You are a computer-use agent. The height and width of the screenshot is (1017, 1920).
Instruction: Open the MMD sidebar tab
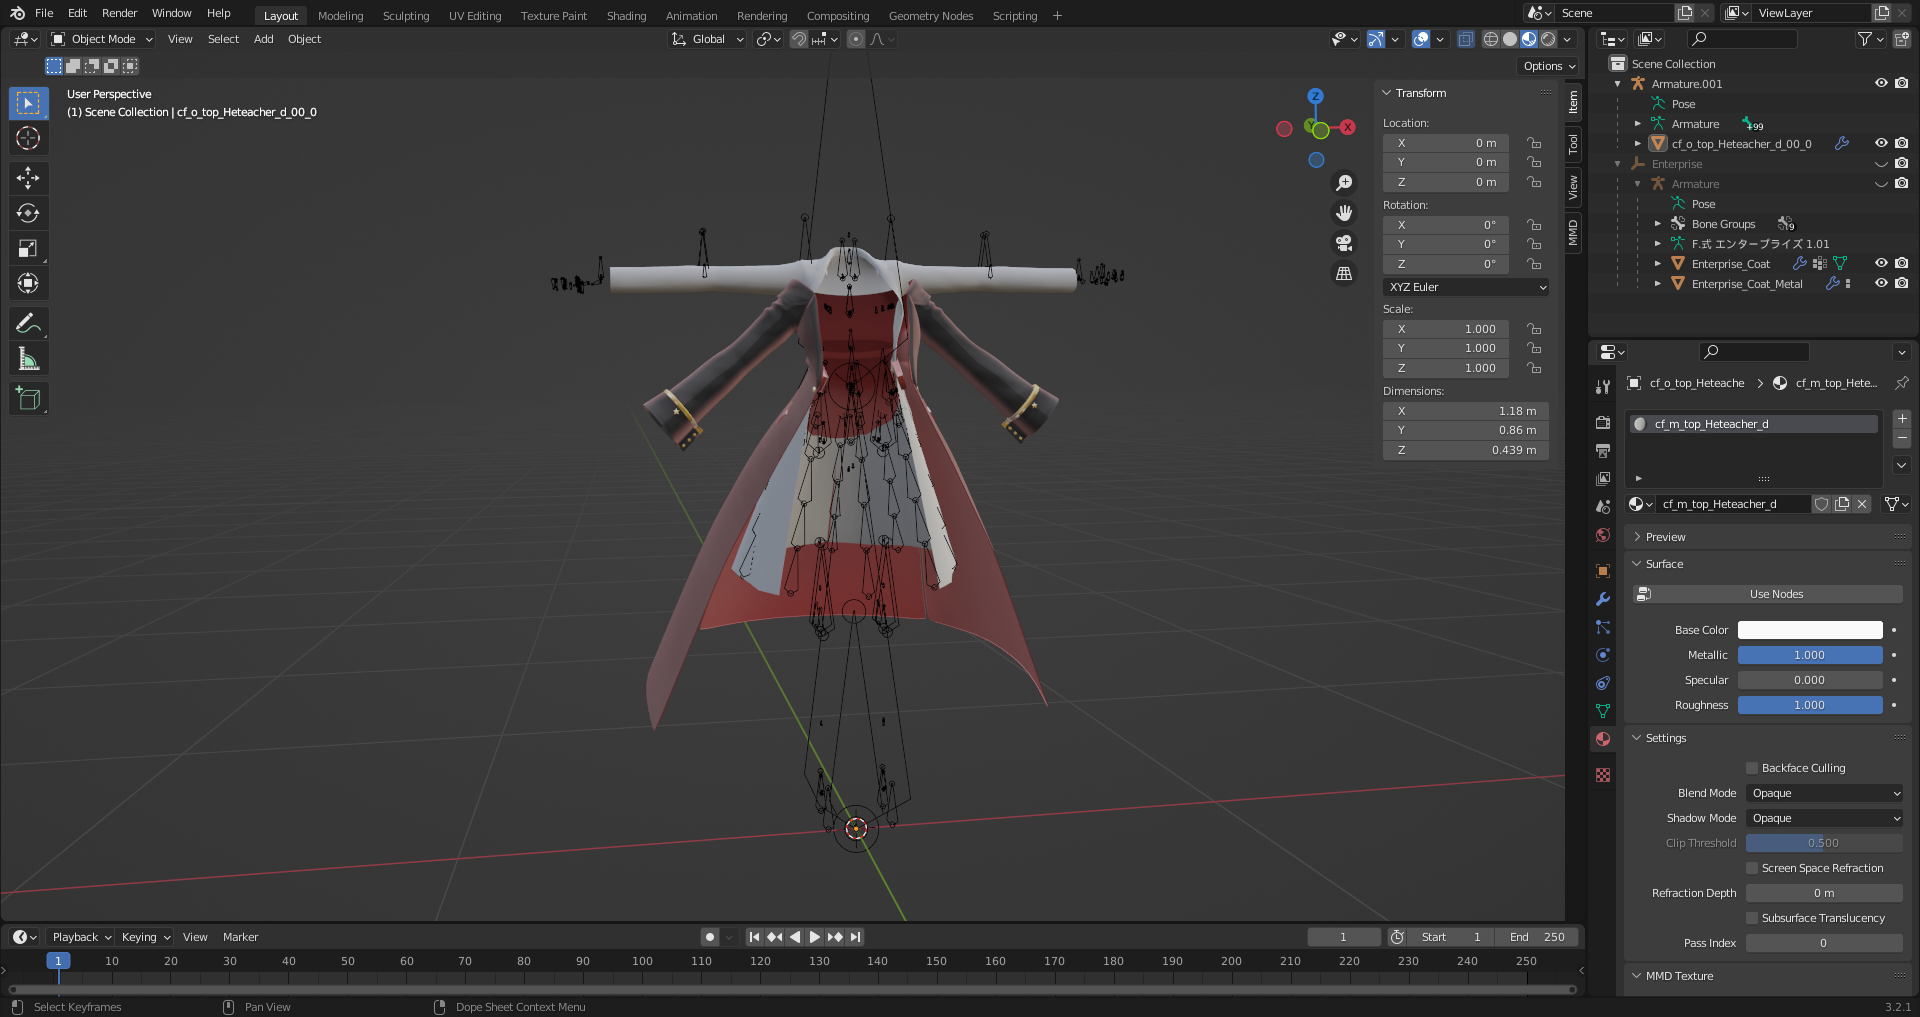pyautogui.click(x=1573, y=232)
